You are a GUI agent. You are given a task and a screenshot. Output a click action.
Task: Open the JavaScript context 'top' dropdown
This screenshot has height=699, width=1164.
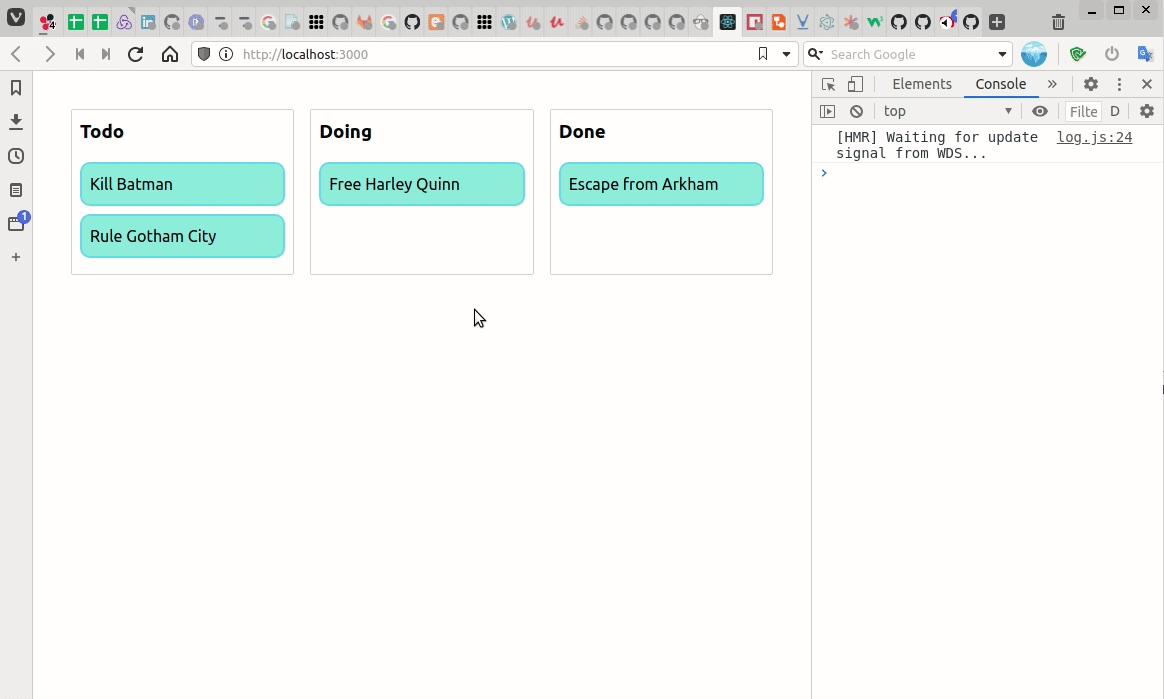[x=948, y=111]
